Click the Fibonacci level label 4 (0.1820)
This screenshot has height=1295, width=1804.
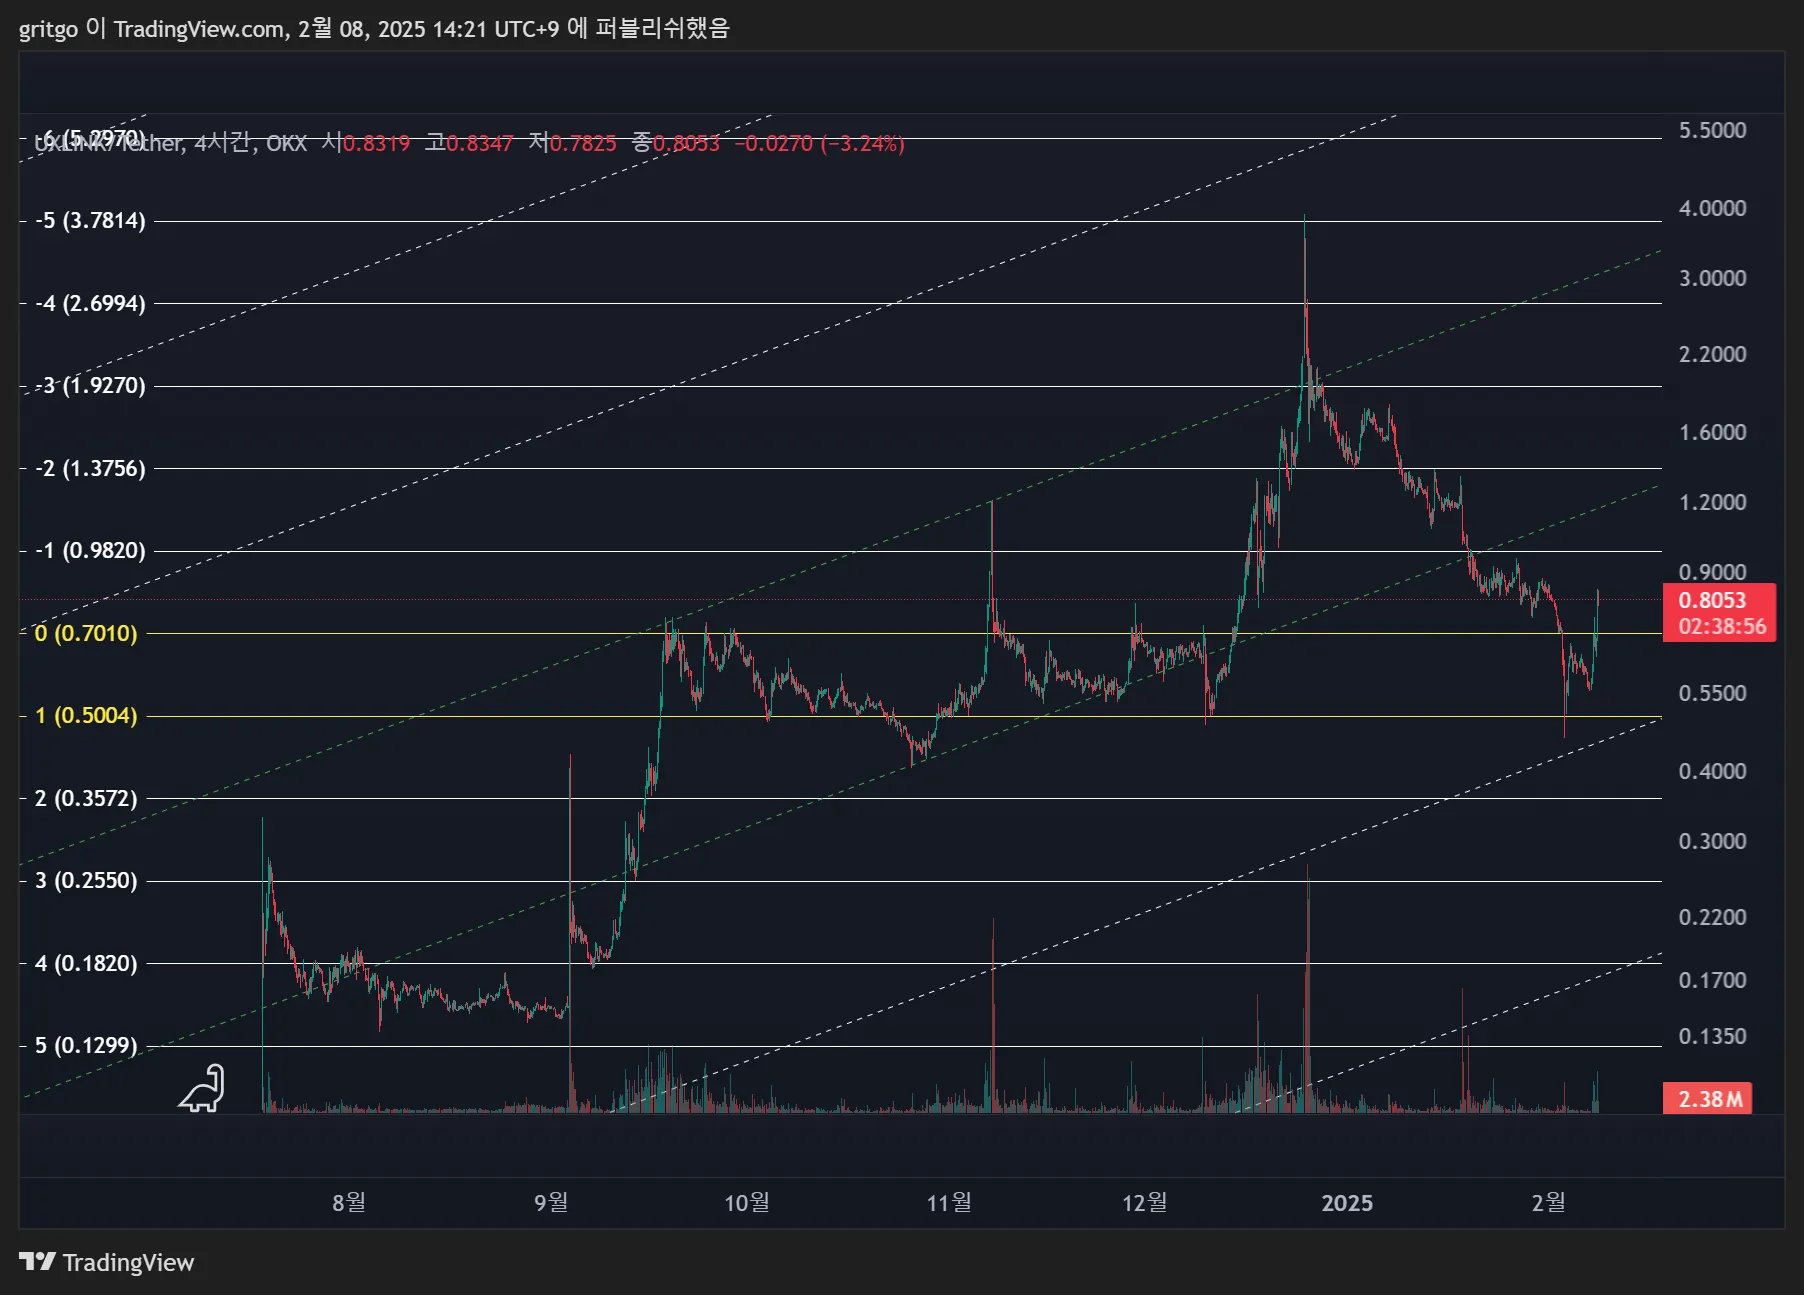[86, 963]
